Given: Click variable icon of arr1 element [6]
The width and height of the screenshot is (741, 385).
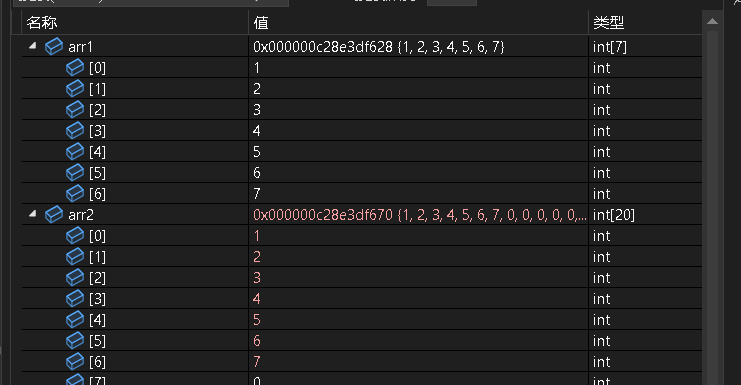Looking at the screenshot, I should tap(75, 193).
